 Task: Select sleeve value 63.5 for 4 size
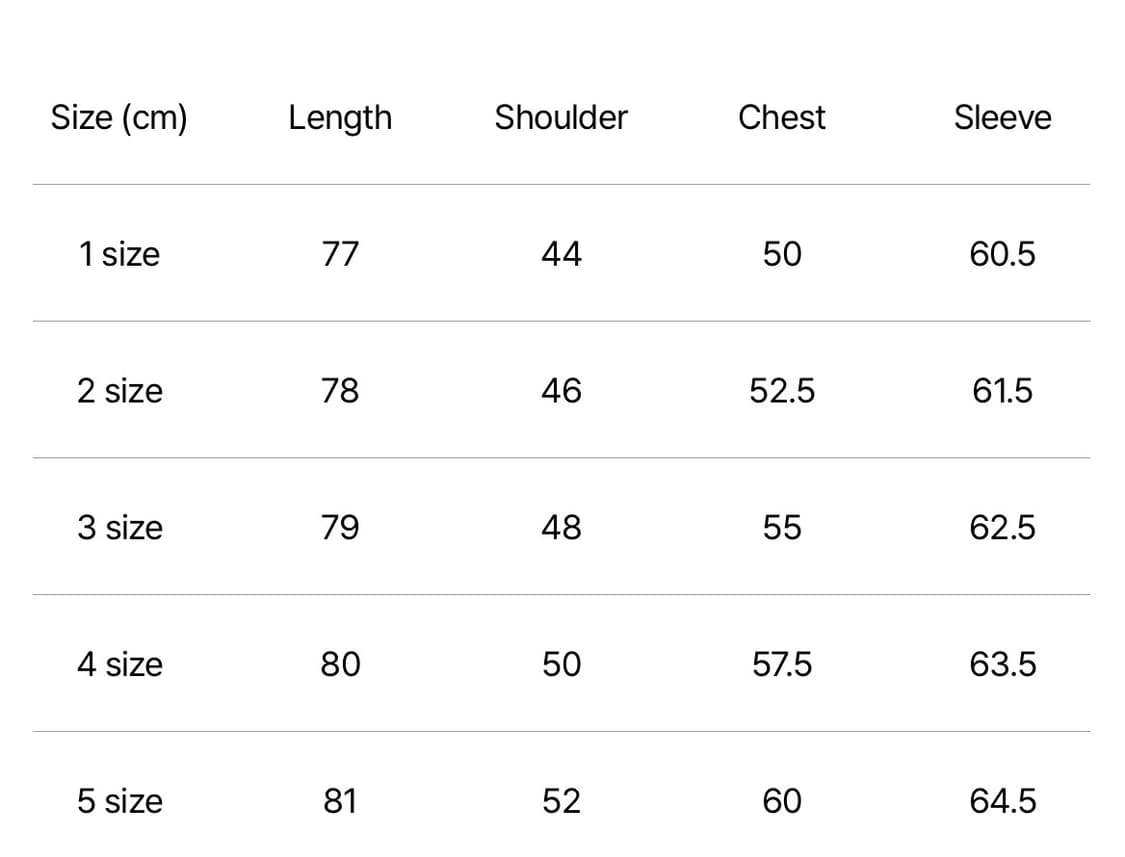coord(1002,664)
